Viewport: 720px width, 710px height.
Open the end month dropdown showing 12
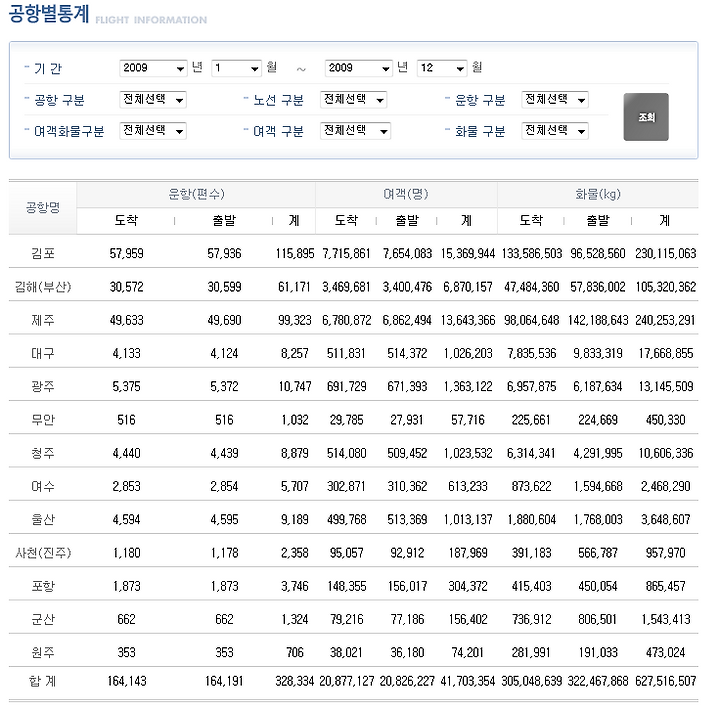click(442, 68)
